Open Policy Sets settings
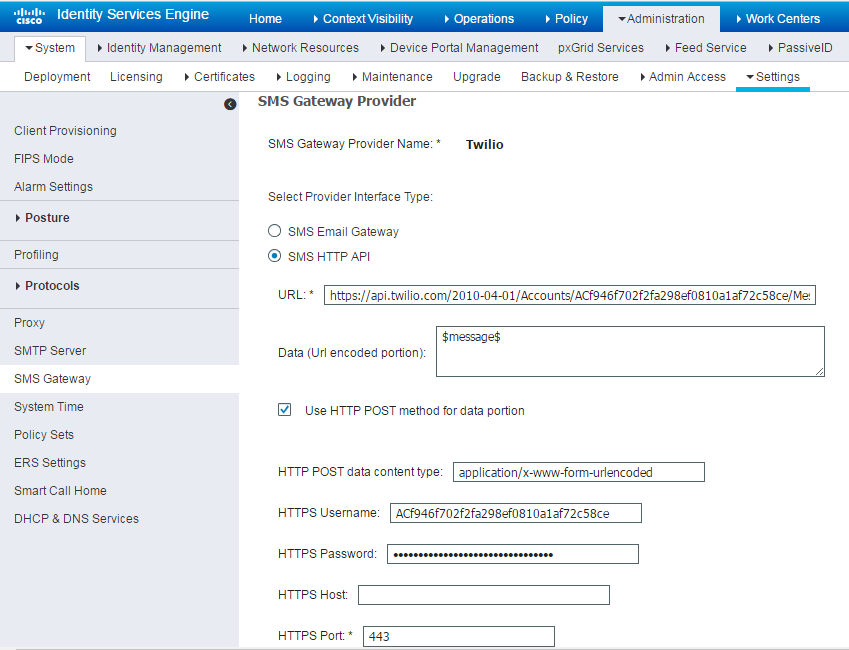 (x=44, y=434)
